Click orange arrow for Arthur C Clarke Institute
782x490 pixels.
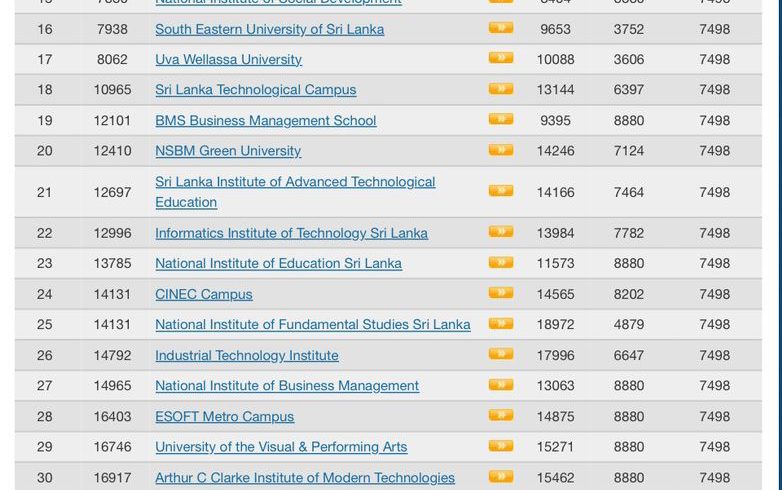[500, 477]
